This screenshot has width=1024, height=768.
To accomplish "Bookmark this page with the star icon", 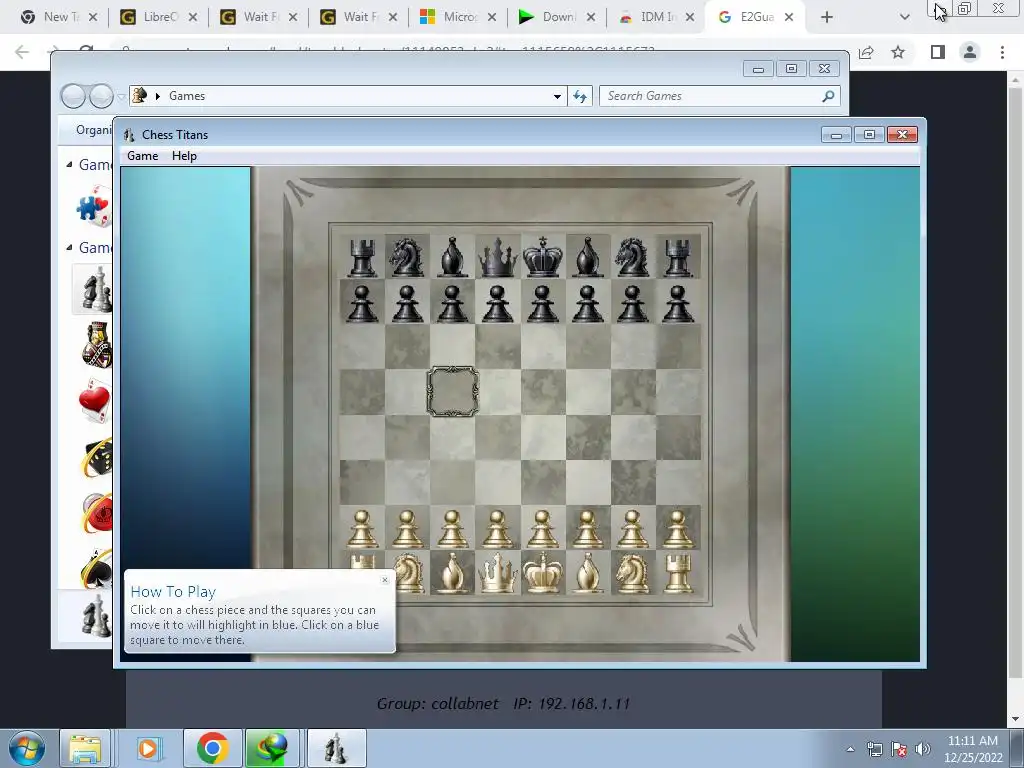I will tap(898, 52).
